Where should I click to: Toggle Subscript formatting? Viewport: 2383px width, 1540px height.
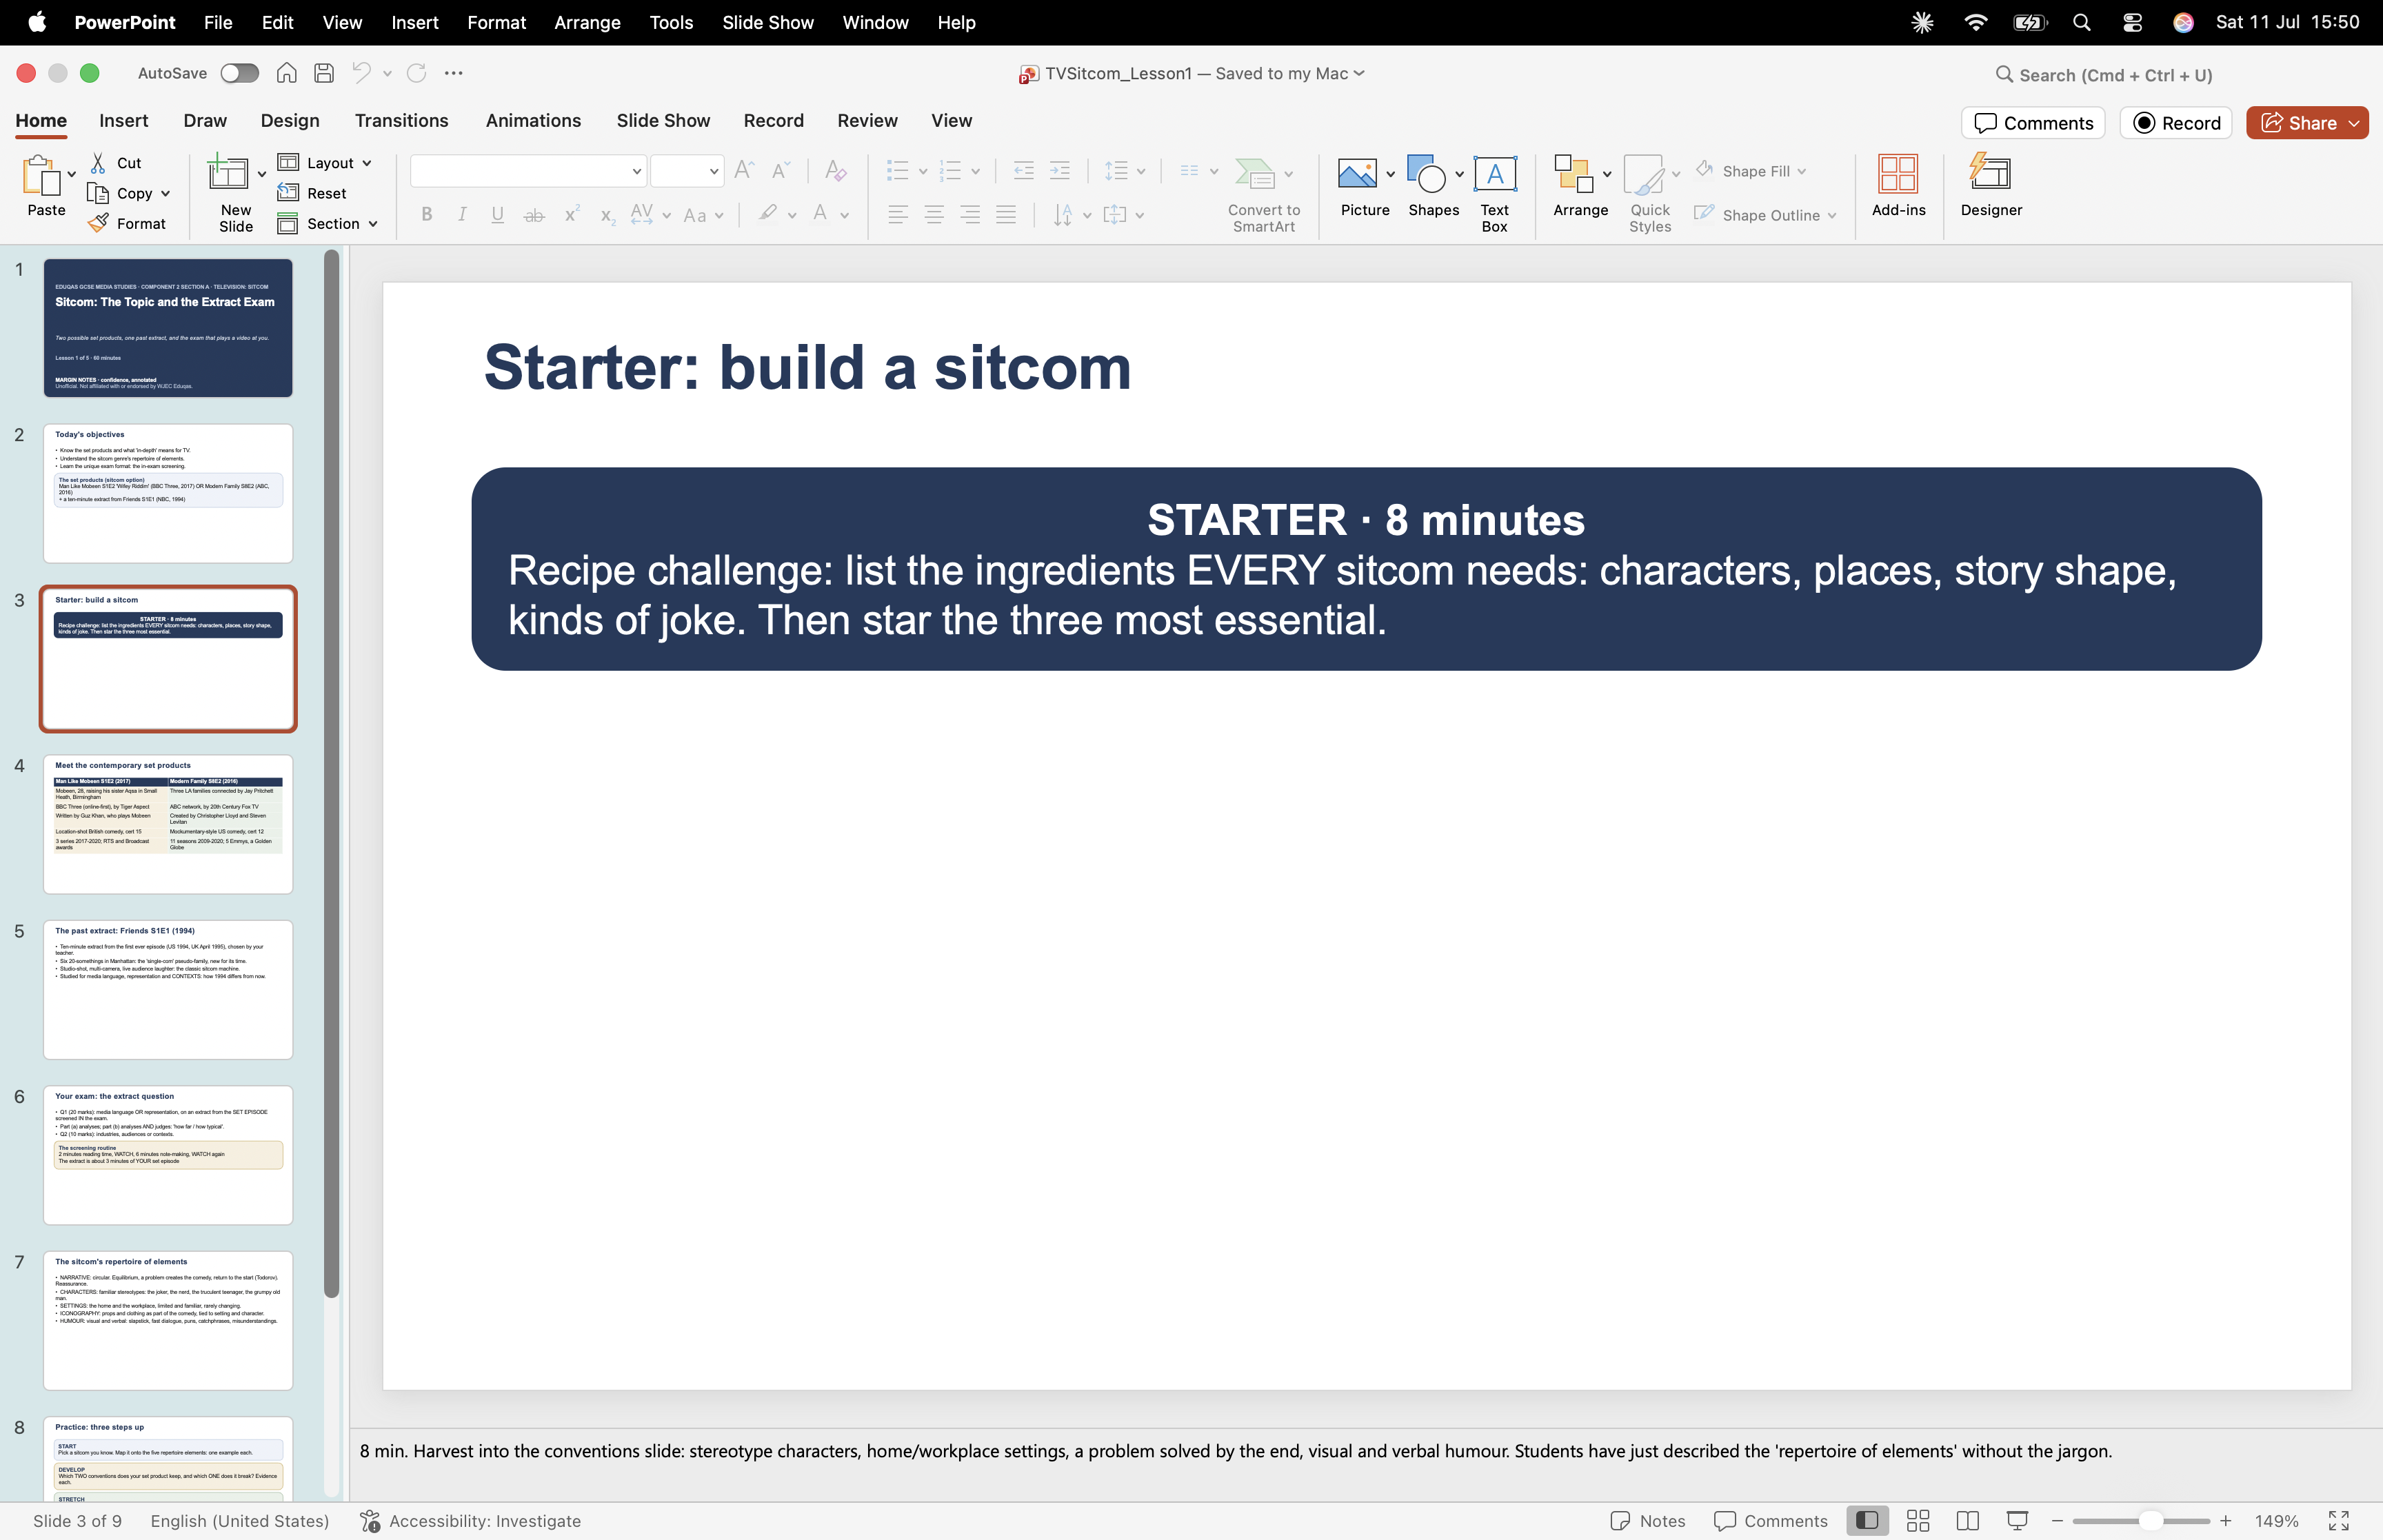pos(607,216)
